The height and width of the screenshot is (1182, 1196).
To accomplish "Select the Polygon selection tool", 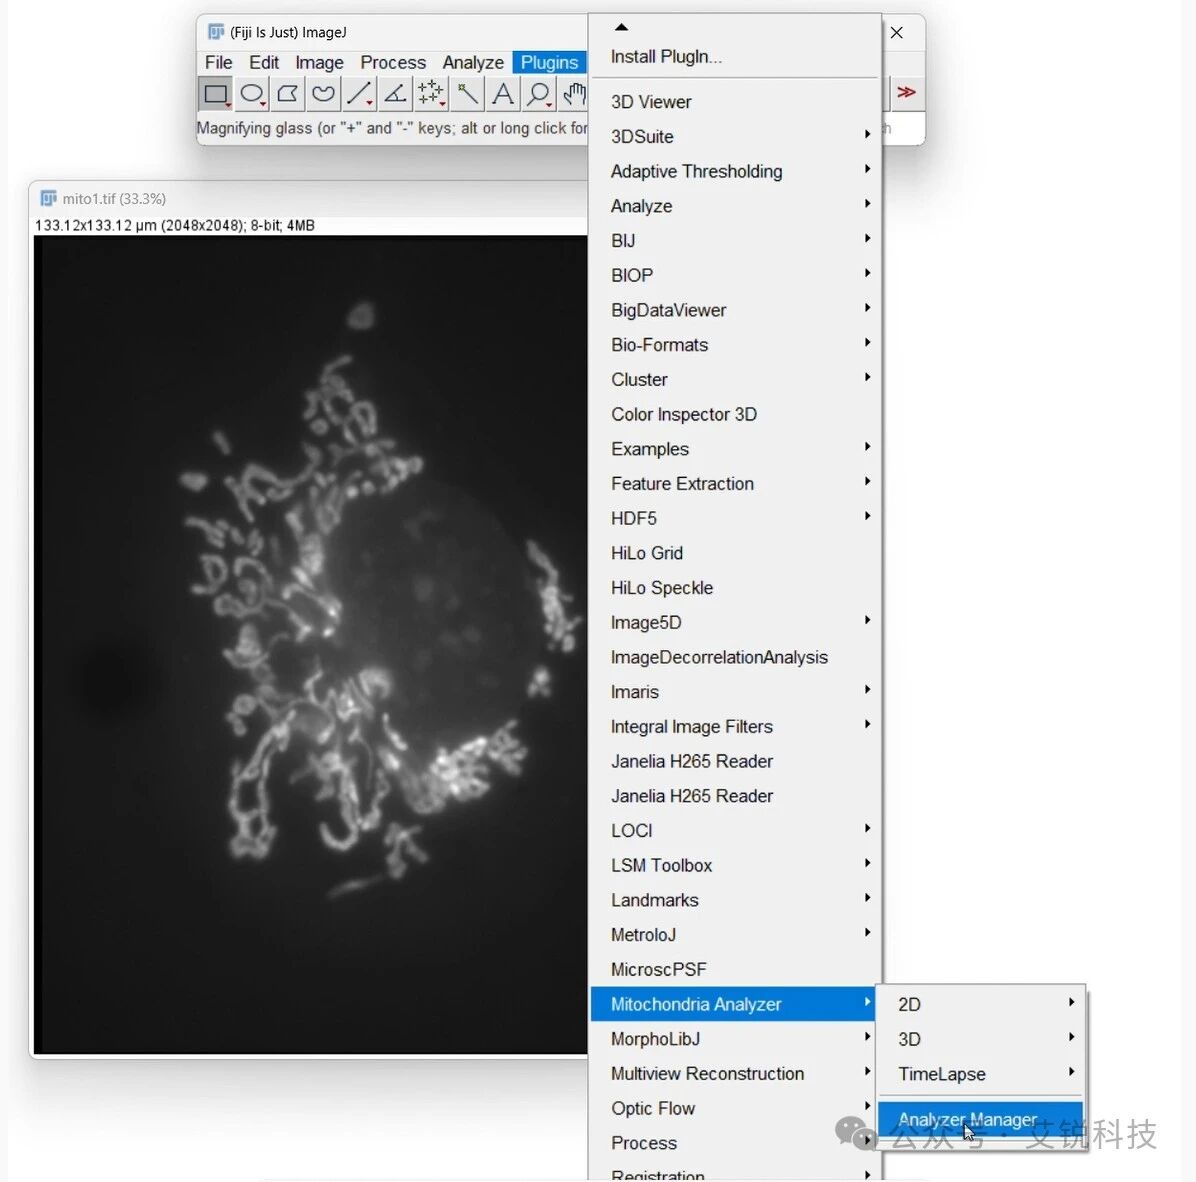I will [288, 94].
